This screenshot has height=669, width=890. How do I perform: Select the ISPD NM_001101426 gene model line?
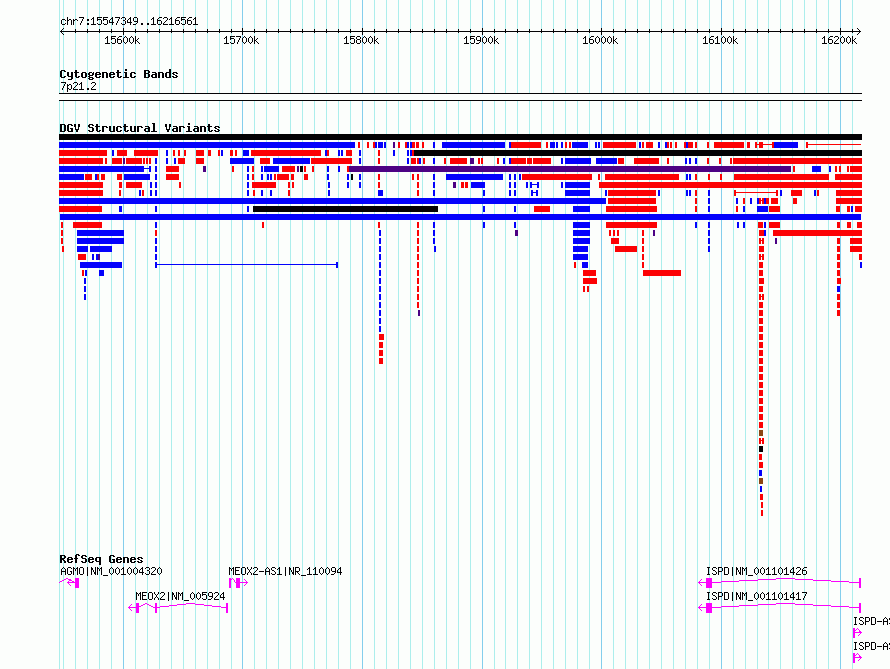pos(779,582)
